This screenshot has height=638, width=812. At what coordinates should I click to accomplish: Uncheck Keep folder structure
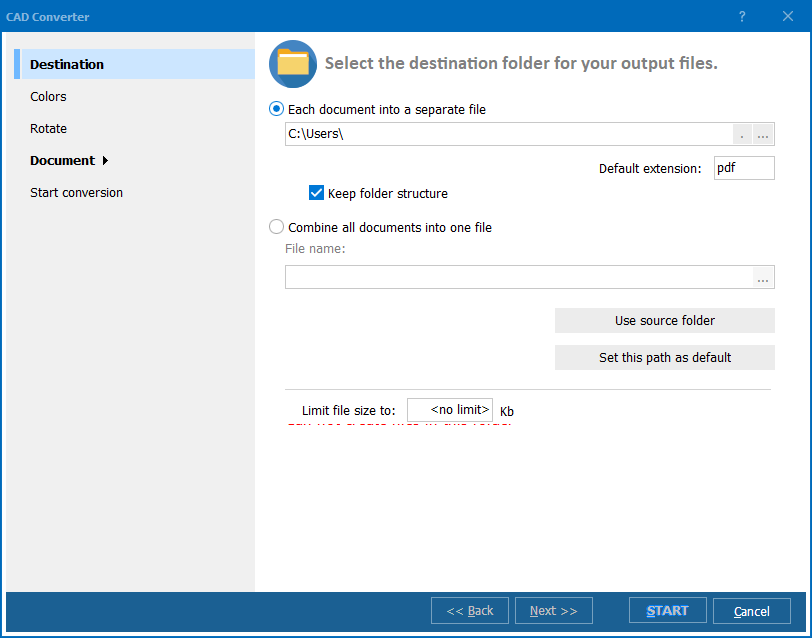(x=317, y=193)
